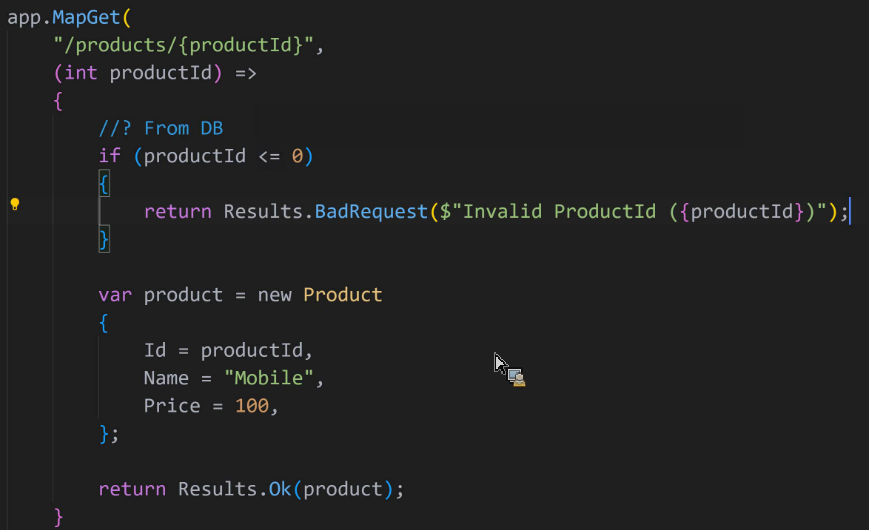Click the Product type name after new

pos(343,294)
